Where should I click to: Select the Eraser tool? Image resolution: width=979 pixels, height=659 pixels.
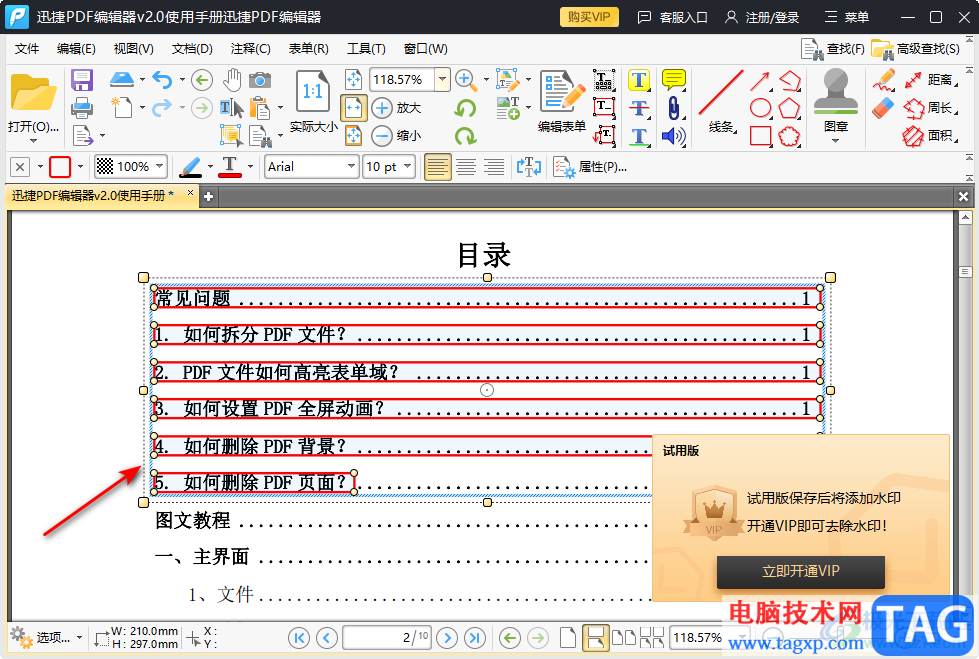[x=883, y=108]
